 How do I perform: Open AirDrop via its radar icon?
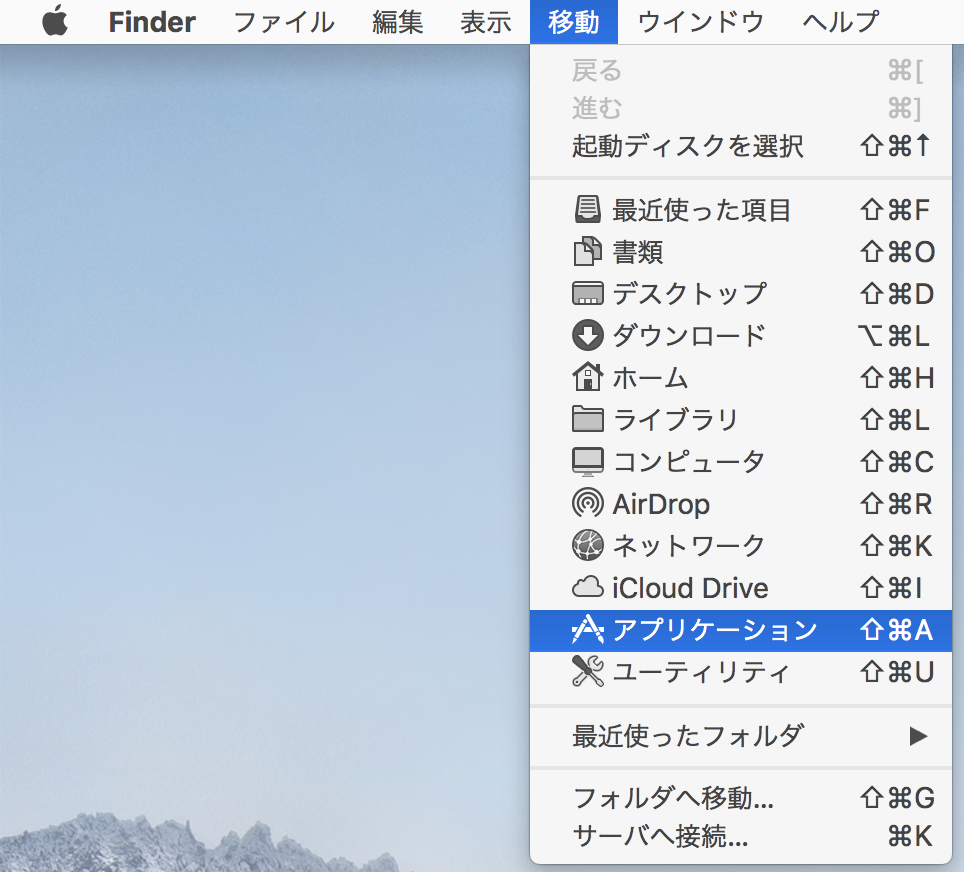pyautogui.click(x=587, y=504)
